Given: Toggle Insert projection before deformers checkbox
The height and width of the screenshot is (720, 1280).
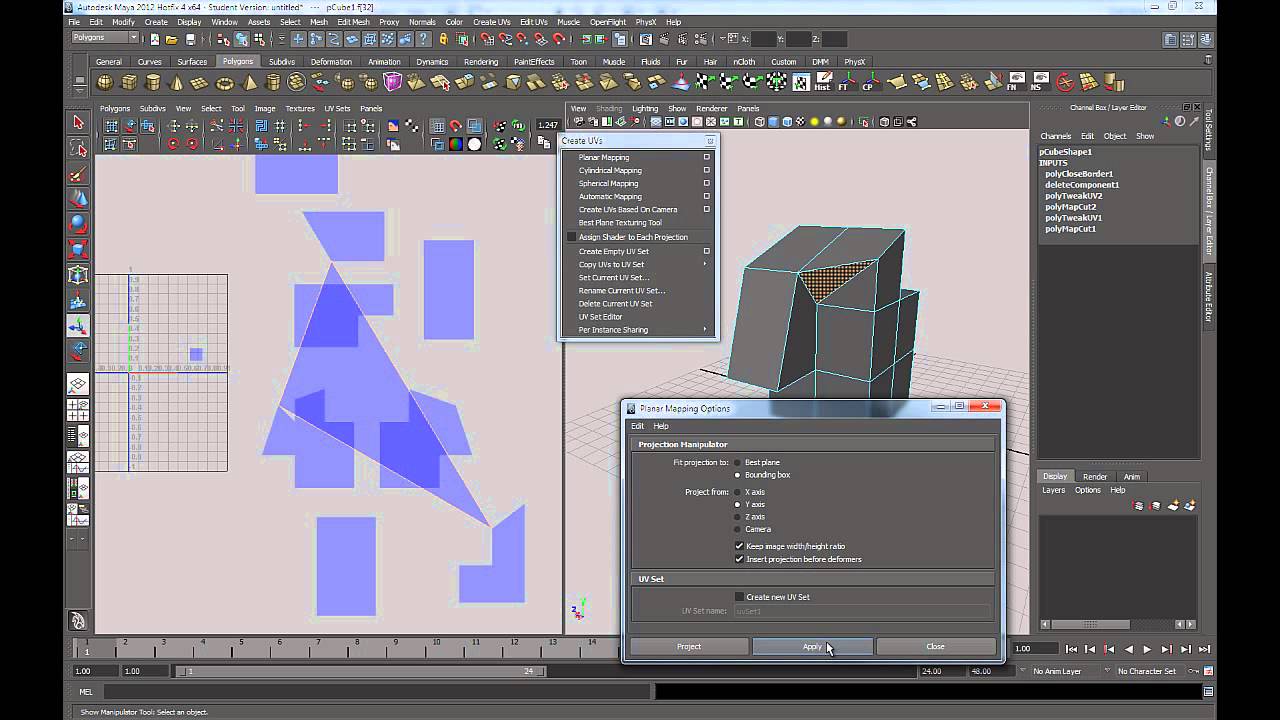Looking at the screenshot, I should click(739, 559).
